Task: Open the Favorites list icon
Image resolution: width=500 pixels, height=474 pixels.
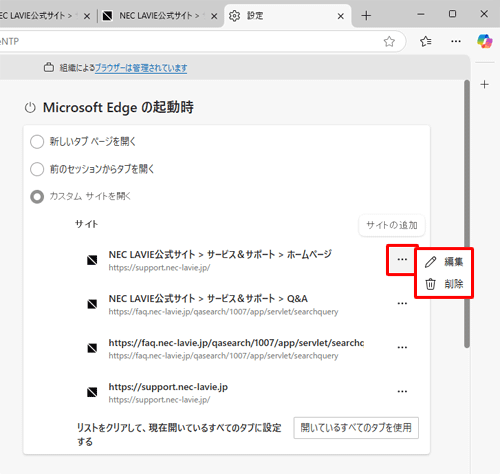Action: coord(426,42)
